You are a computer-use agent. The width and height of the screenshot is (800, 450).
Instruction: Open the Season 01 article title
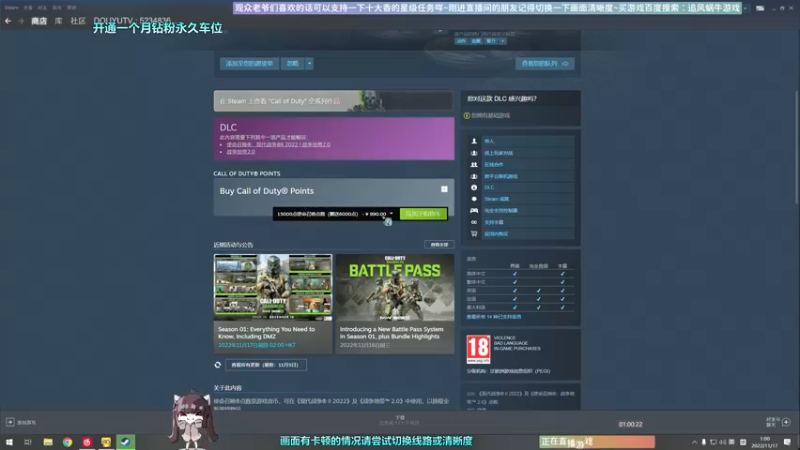pos(266,333)
